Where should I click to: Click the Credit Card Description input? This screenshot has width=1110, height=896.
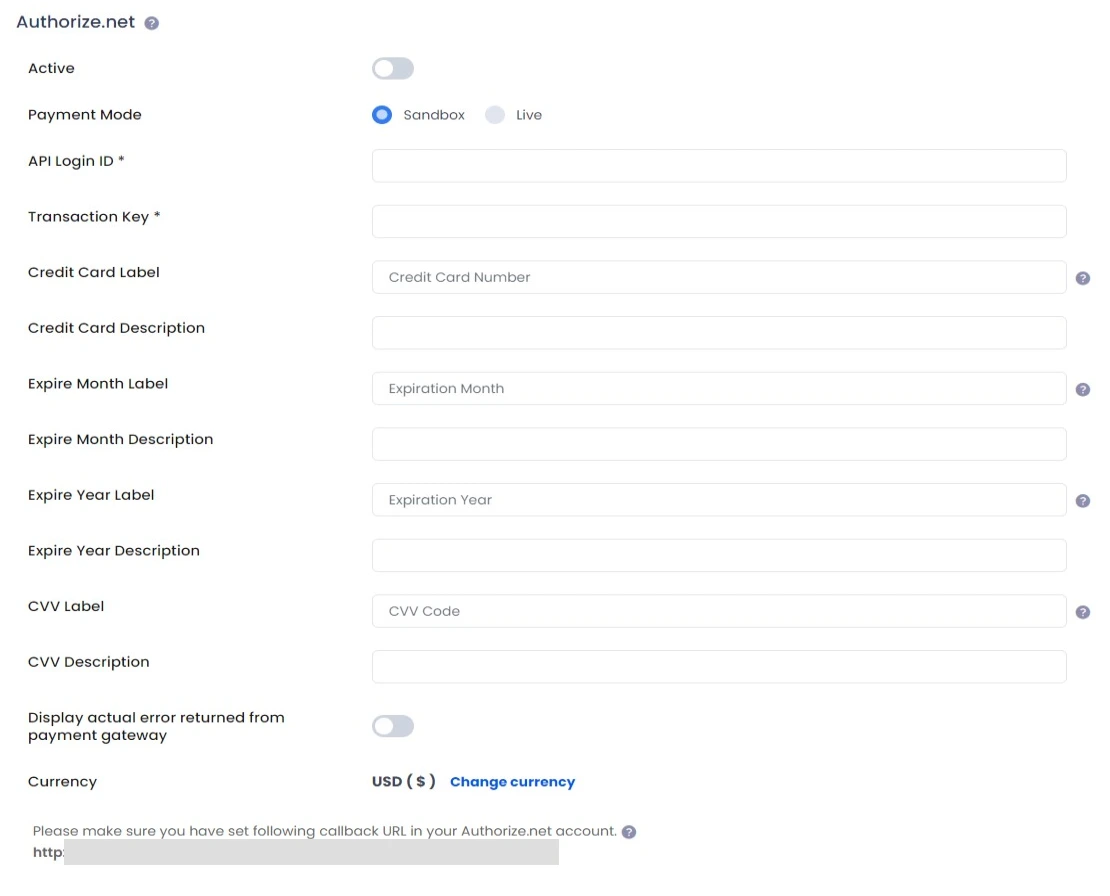(719, 333)
